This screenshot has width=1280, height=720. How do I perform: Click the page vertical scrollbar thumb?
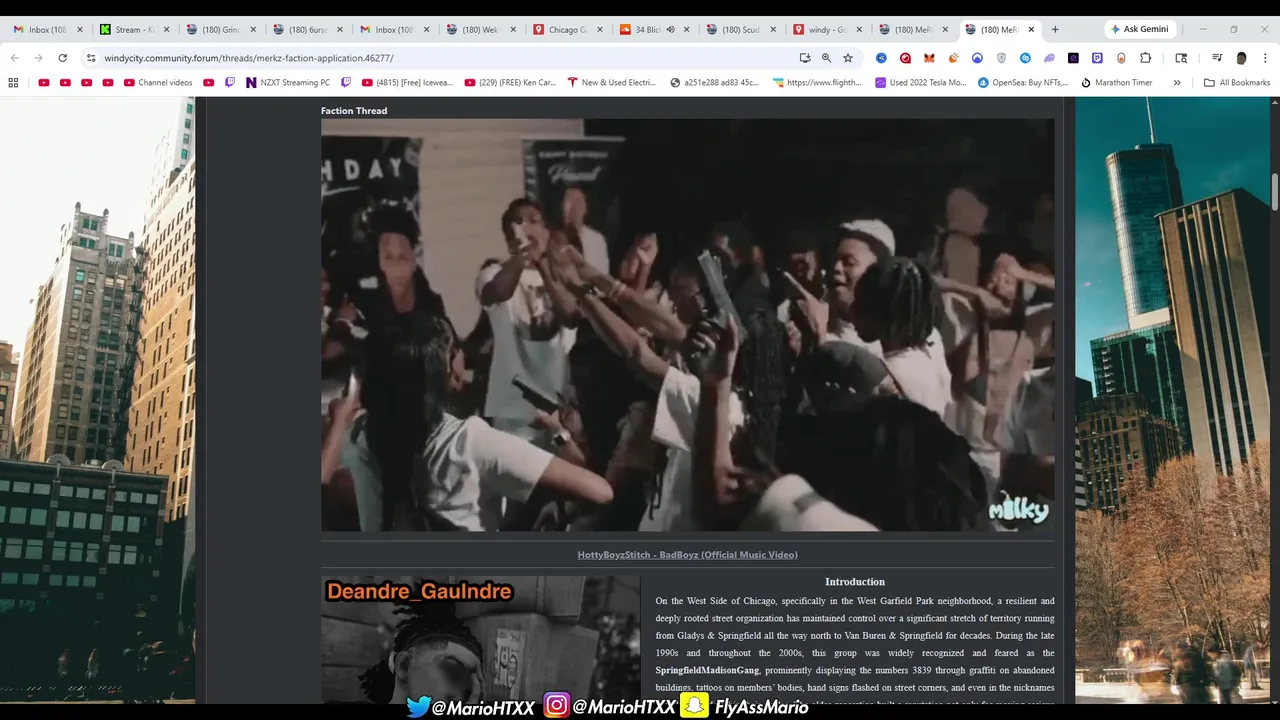(1275, 192)
